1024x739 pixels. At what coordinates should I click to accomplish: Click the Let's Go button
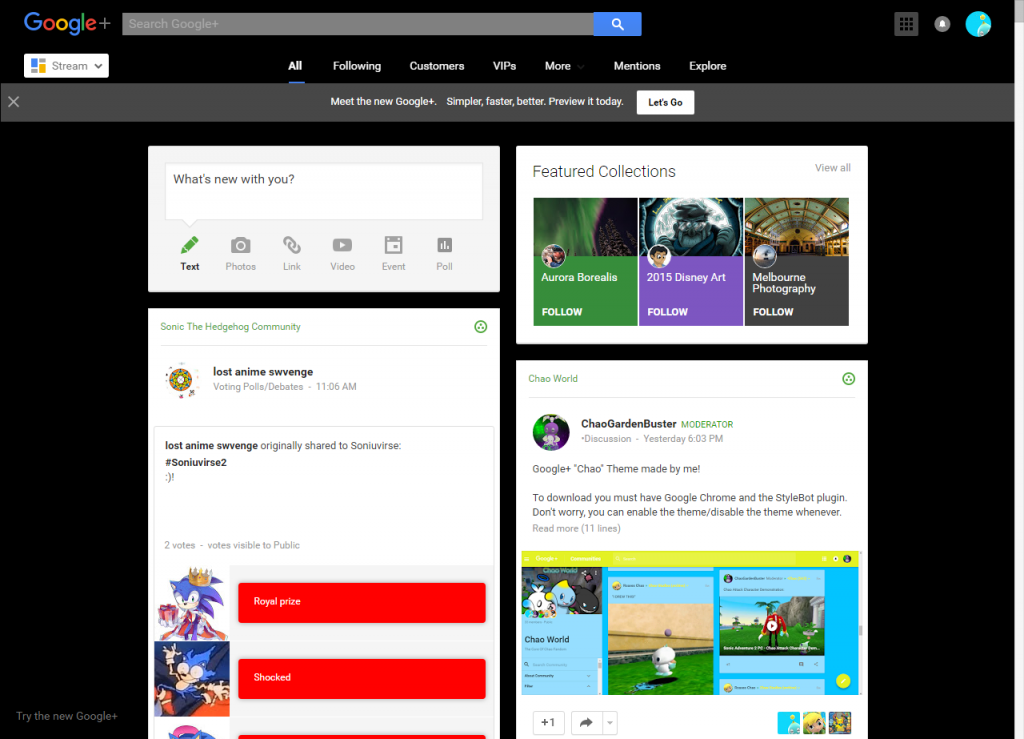[x=665, y=102]
